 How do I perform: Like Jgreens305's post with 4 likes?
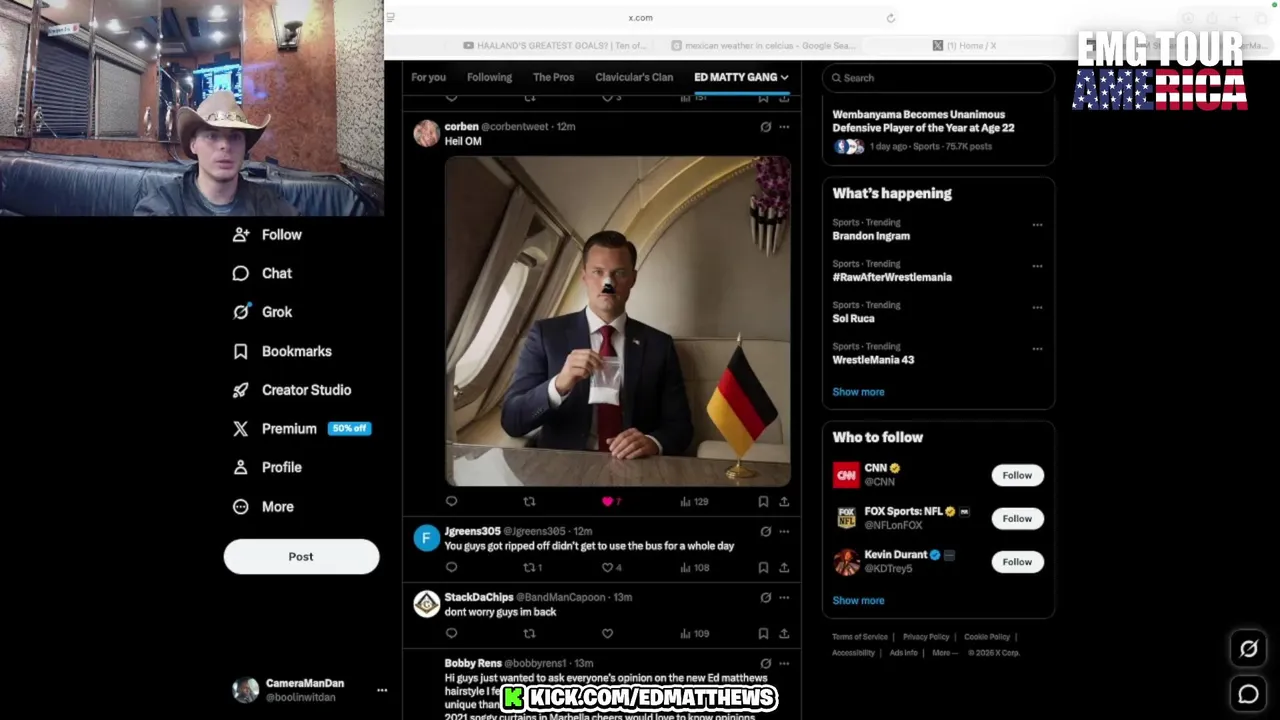pyautogui.click(x=611, y=567)
